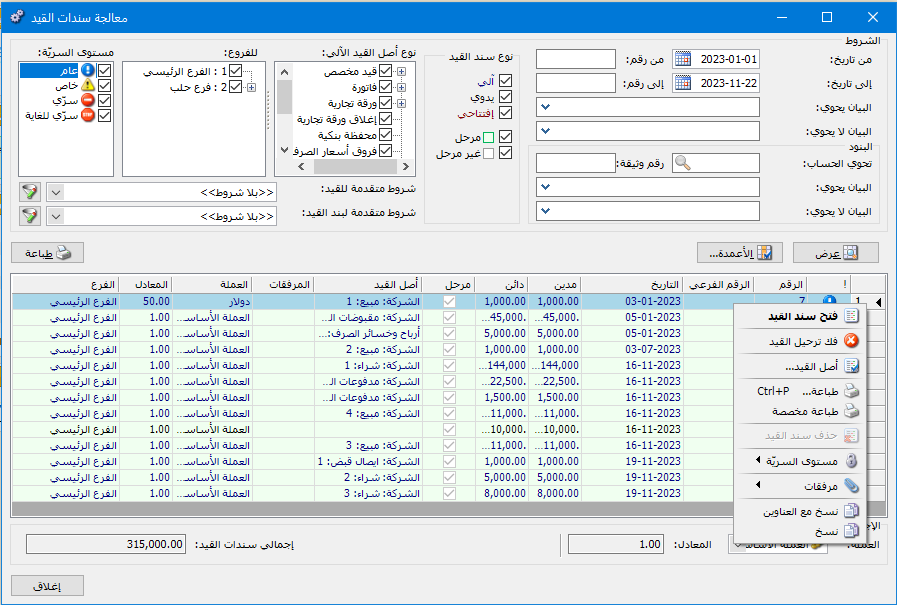Image resolution: width=897 pixels, height=605 pixels.
Task: Sort by the 'التاريخ' column header
Action: click(x=632, y=284)
